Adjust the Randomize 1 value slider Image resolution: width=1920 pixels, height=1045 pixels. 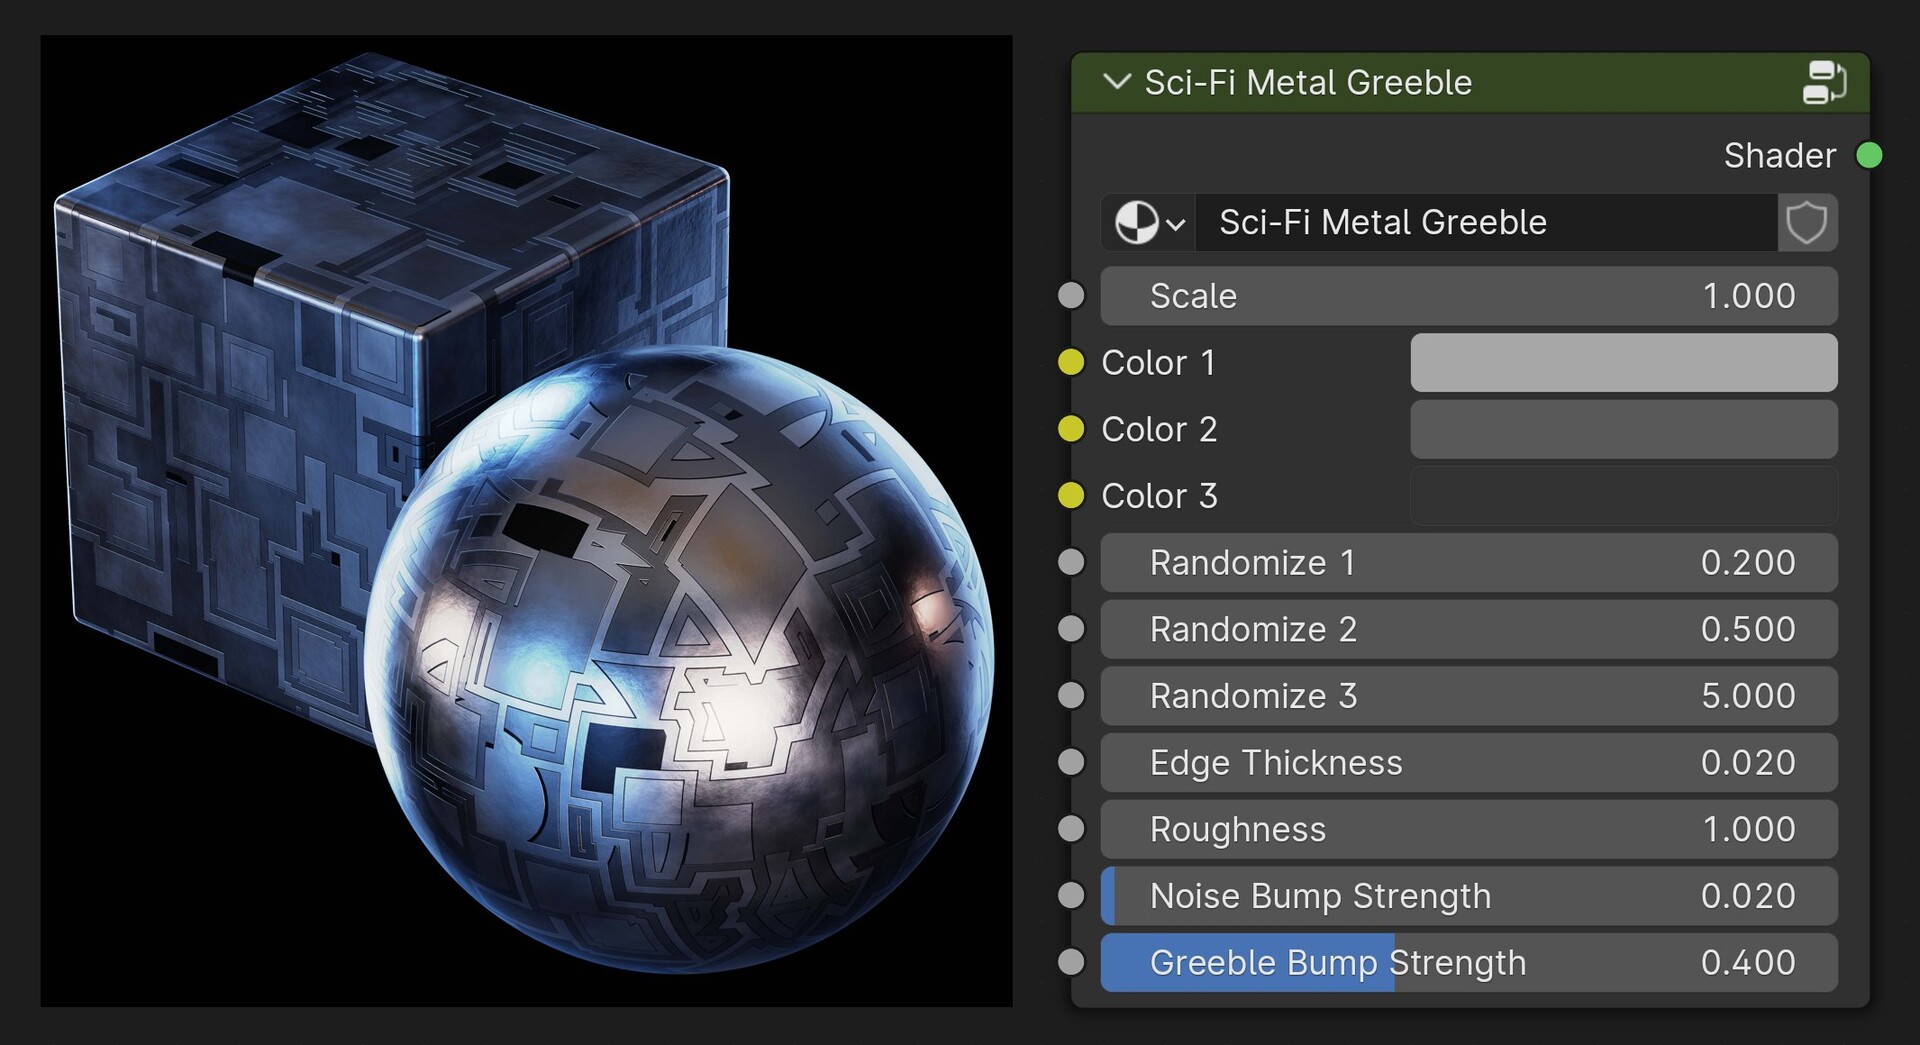(x=1470, y=562)
